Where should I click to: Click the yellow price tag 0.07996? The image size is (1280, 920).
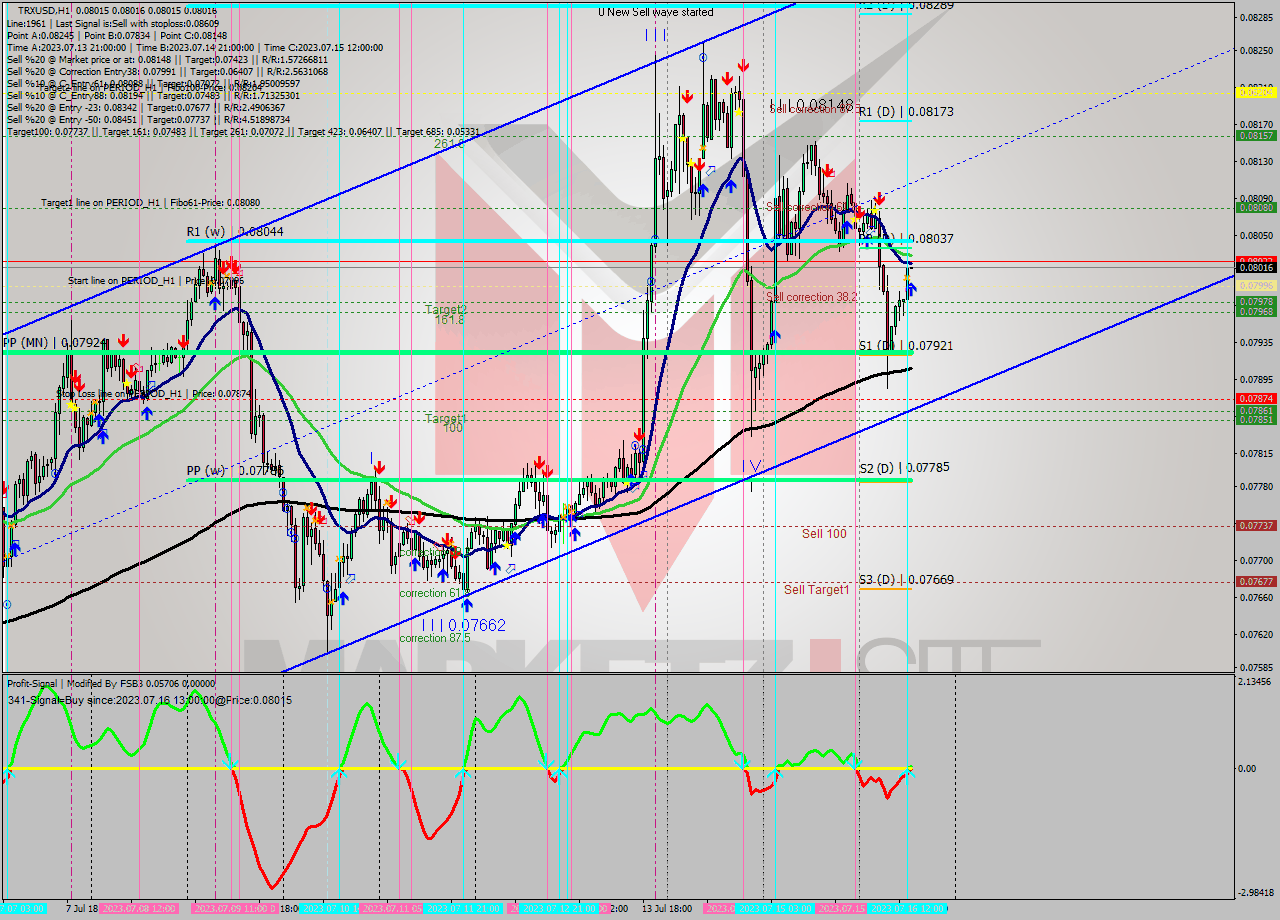(1256, 286)
